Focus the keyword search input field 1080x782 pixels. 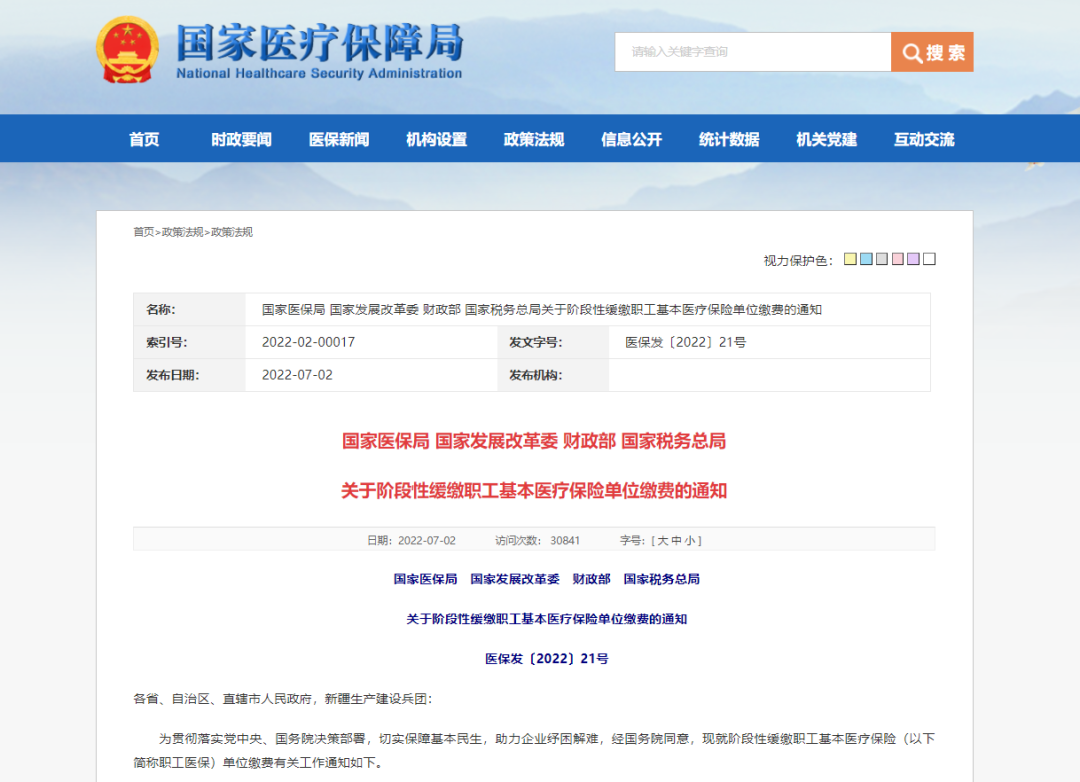coord(753,52)
